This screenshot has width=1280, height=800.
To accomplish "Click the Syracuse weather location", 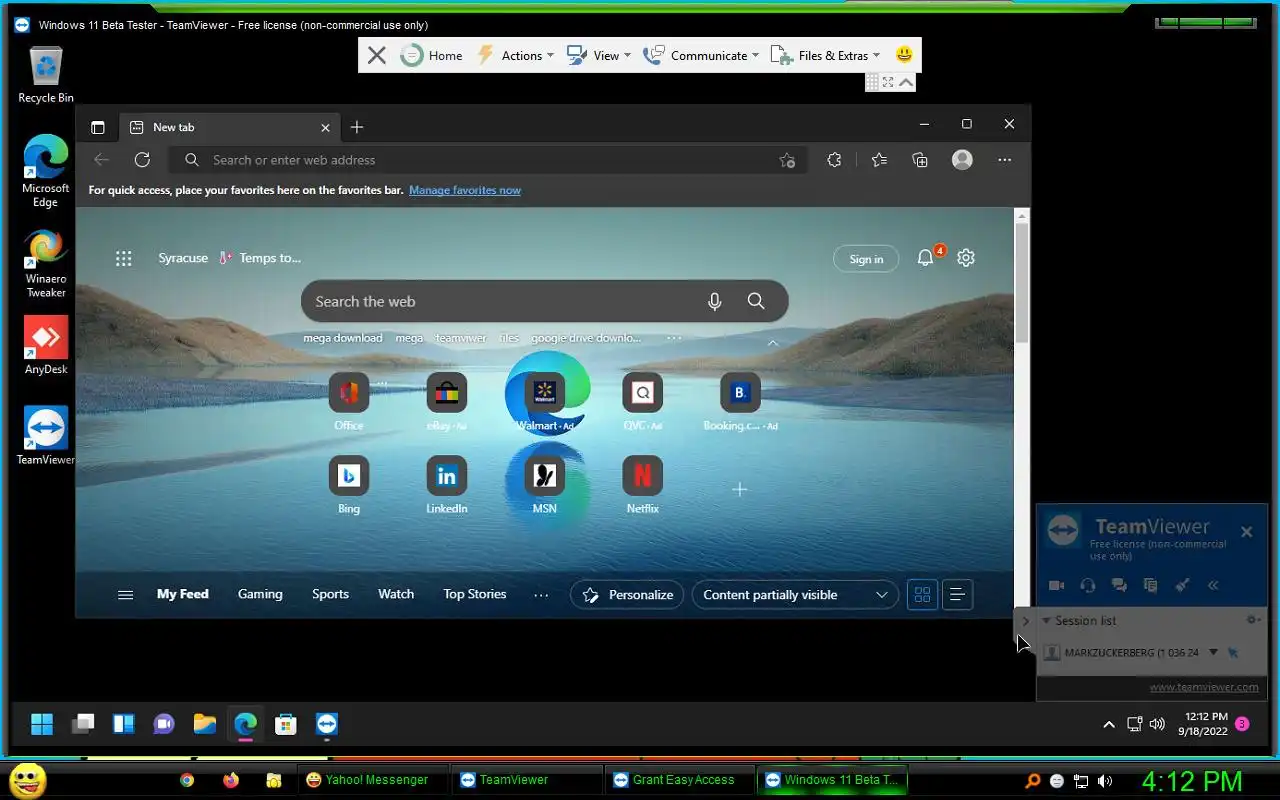I will pos(183,258).
